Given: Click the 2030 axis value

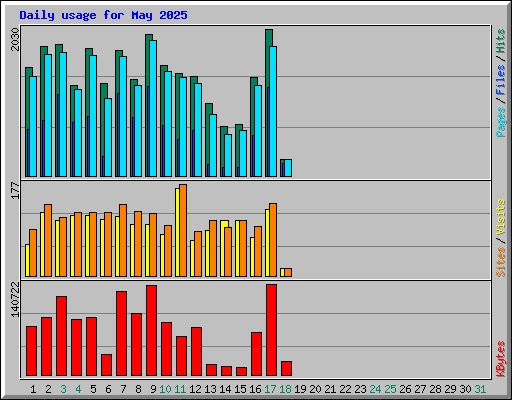Looking at the screenshot, I should tap(15, 39).
